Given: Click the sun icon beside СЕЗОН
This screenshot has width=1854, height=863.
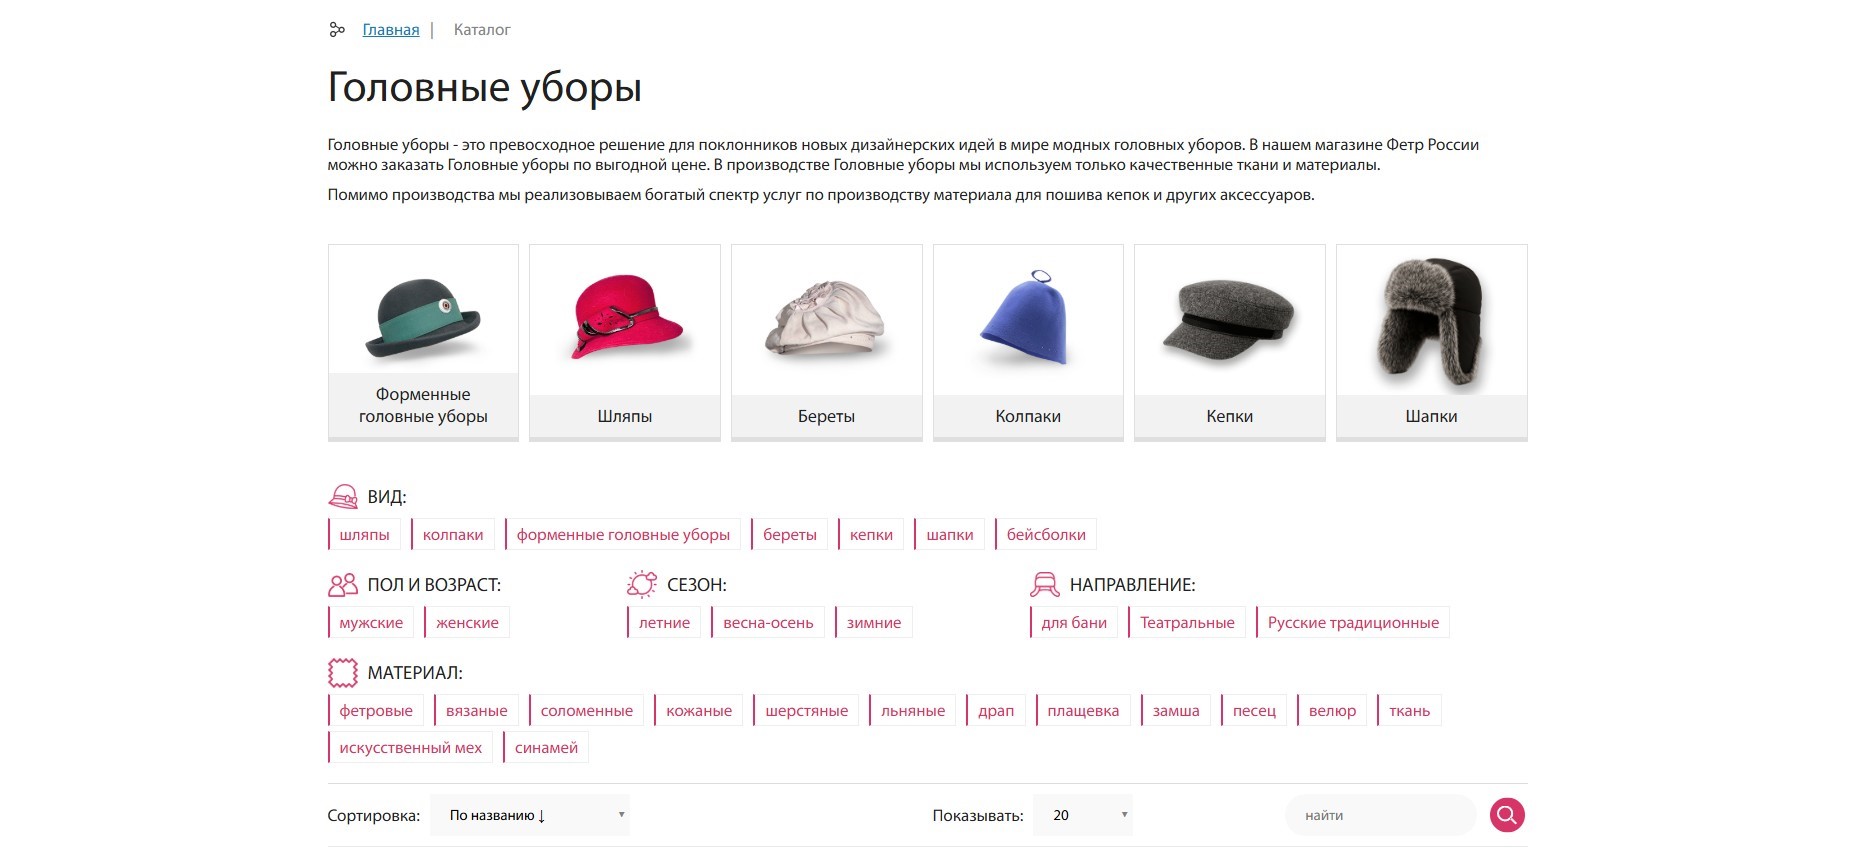Looking at the screenshot, I should pos(642,585).
